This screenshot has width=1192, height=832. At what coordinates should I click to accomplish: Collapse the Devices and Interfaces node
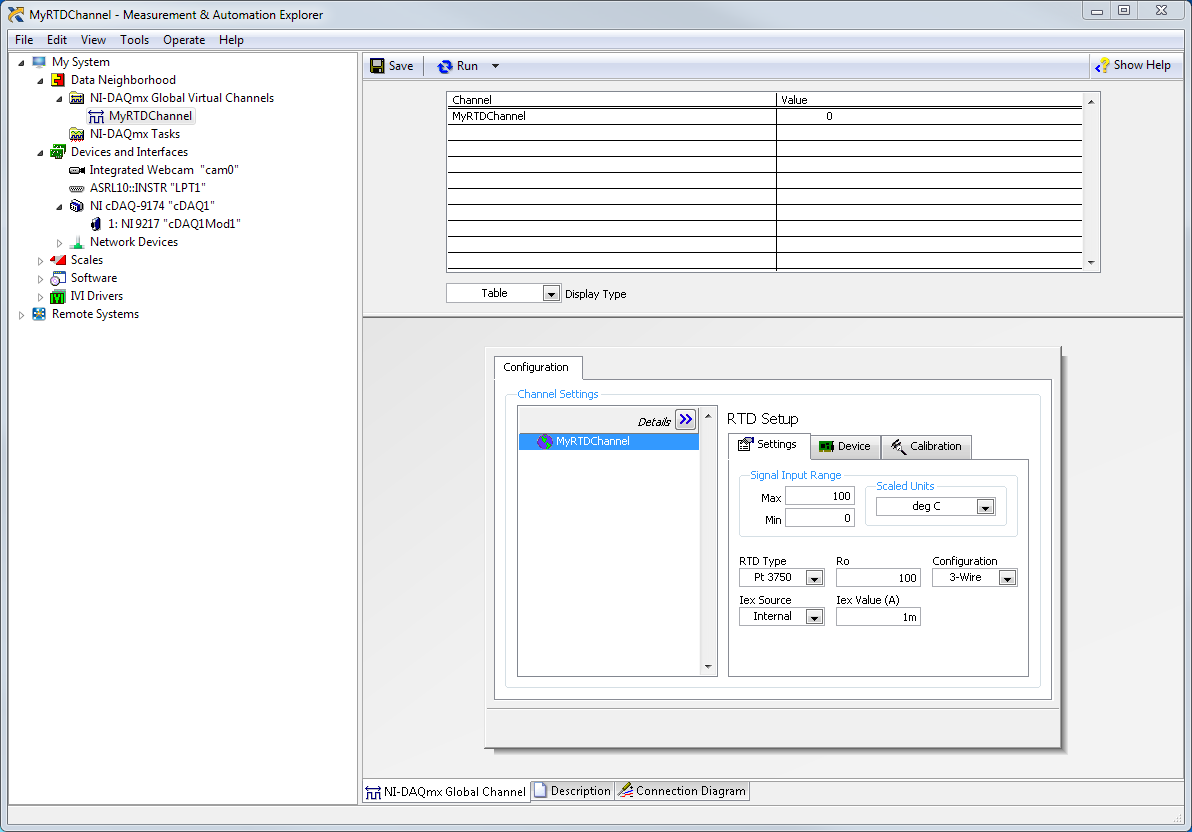tap(40, 153)
